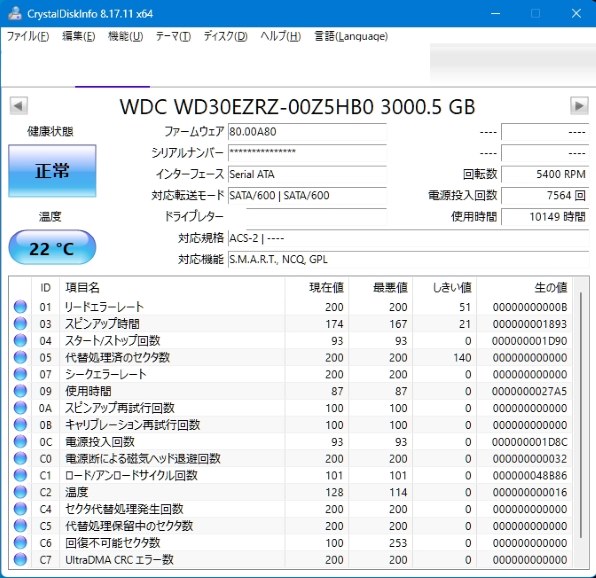Viewport: 596px width, 578px height.
Task: Click status orb for 代替処理保留中のセクタ数 row
Action: 20,526
